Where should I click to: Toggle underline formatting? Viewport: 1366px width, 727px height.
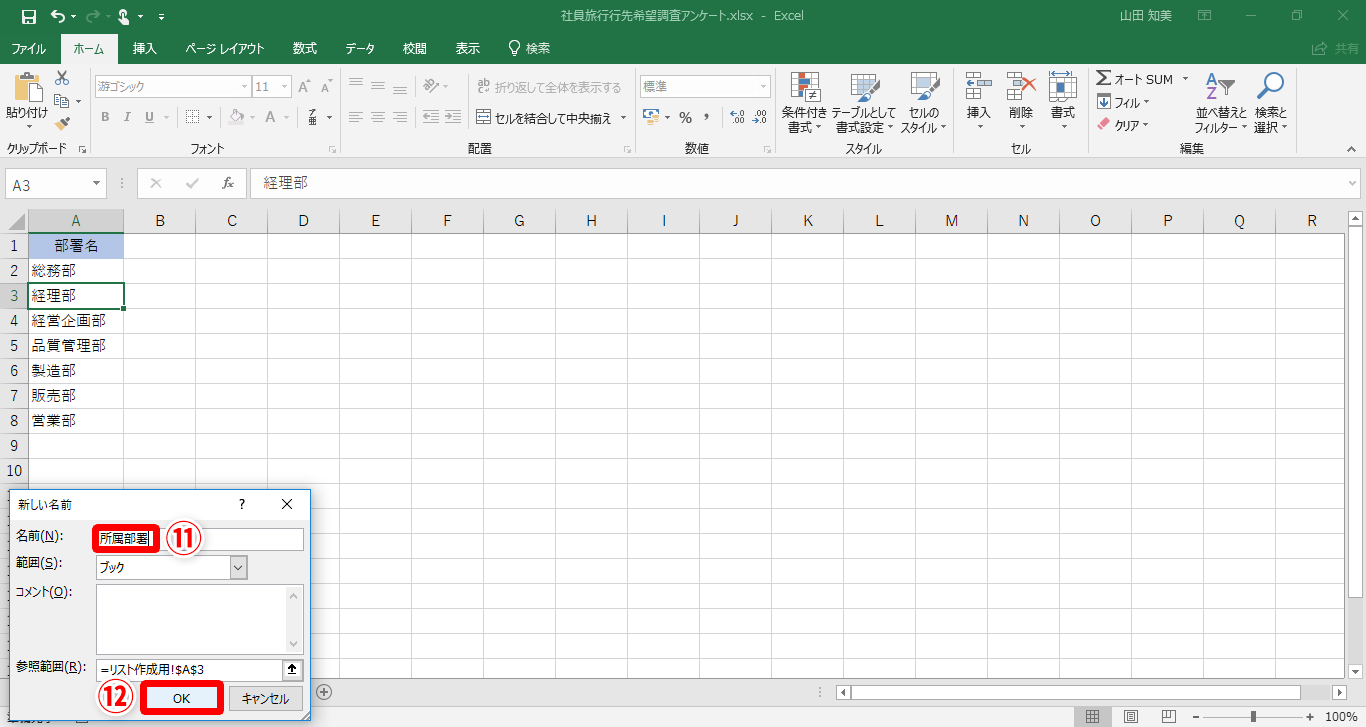coord(150,117)
